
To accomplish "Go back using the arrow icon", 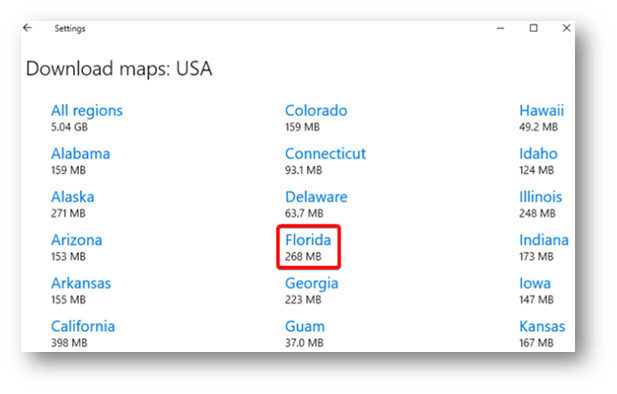I will point(28,28).
